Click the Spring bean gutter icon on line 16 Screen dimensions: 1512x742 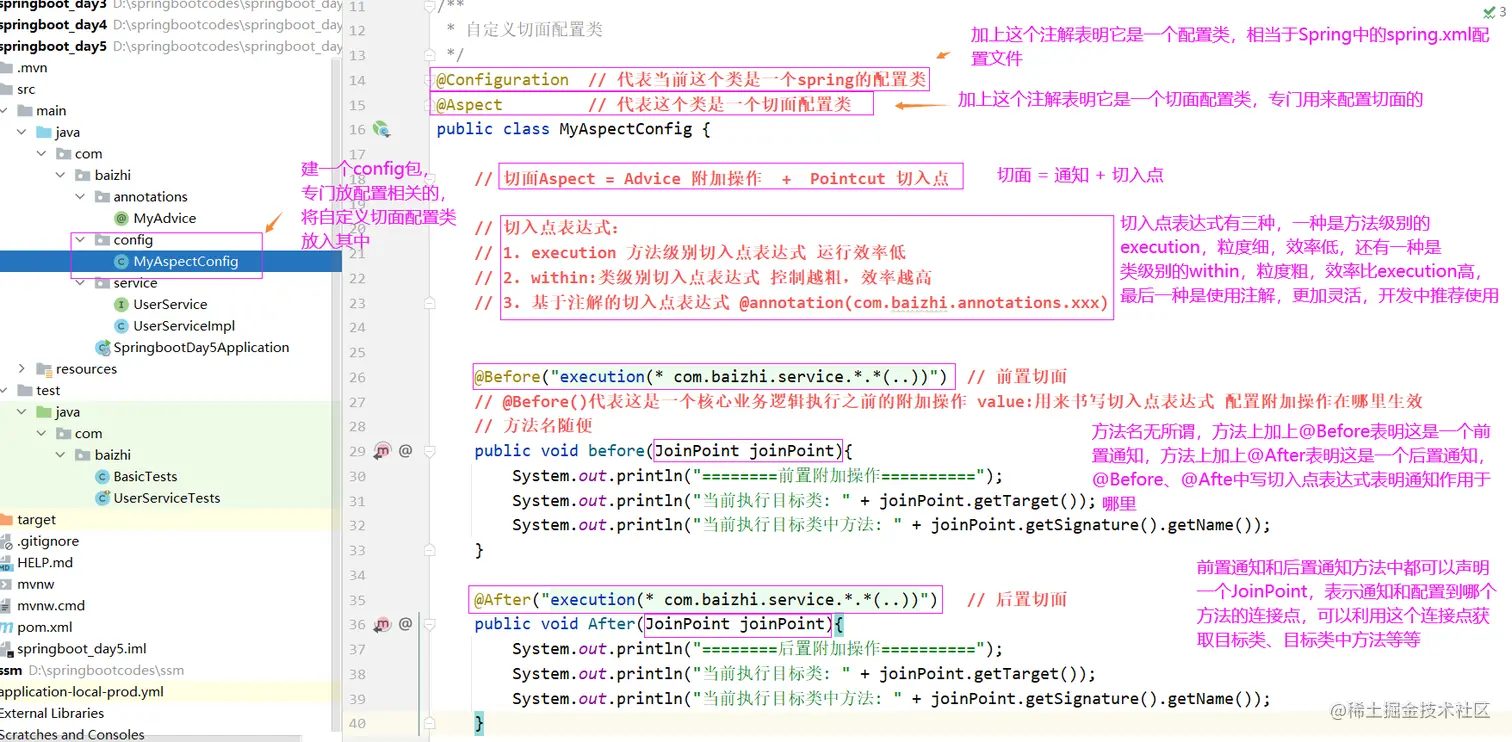(x=381, y=129)
